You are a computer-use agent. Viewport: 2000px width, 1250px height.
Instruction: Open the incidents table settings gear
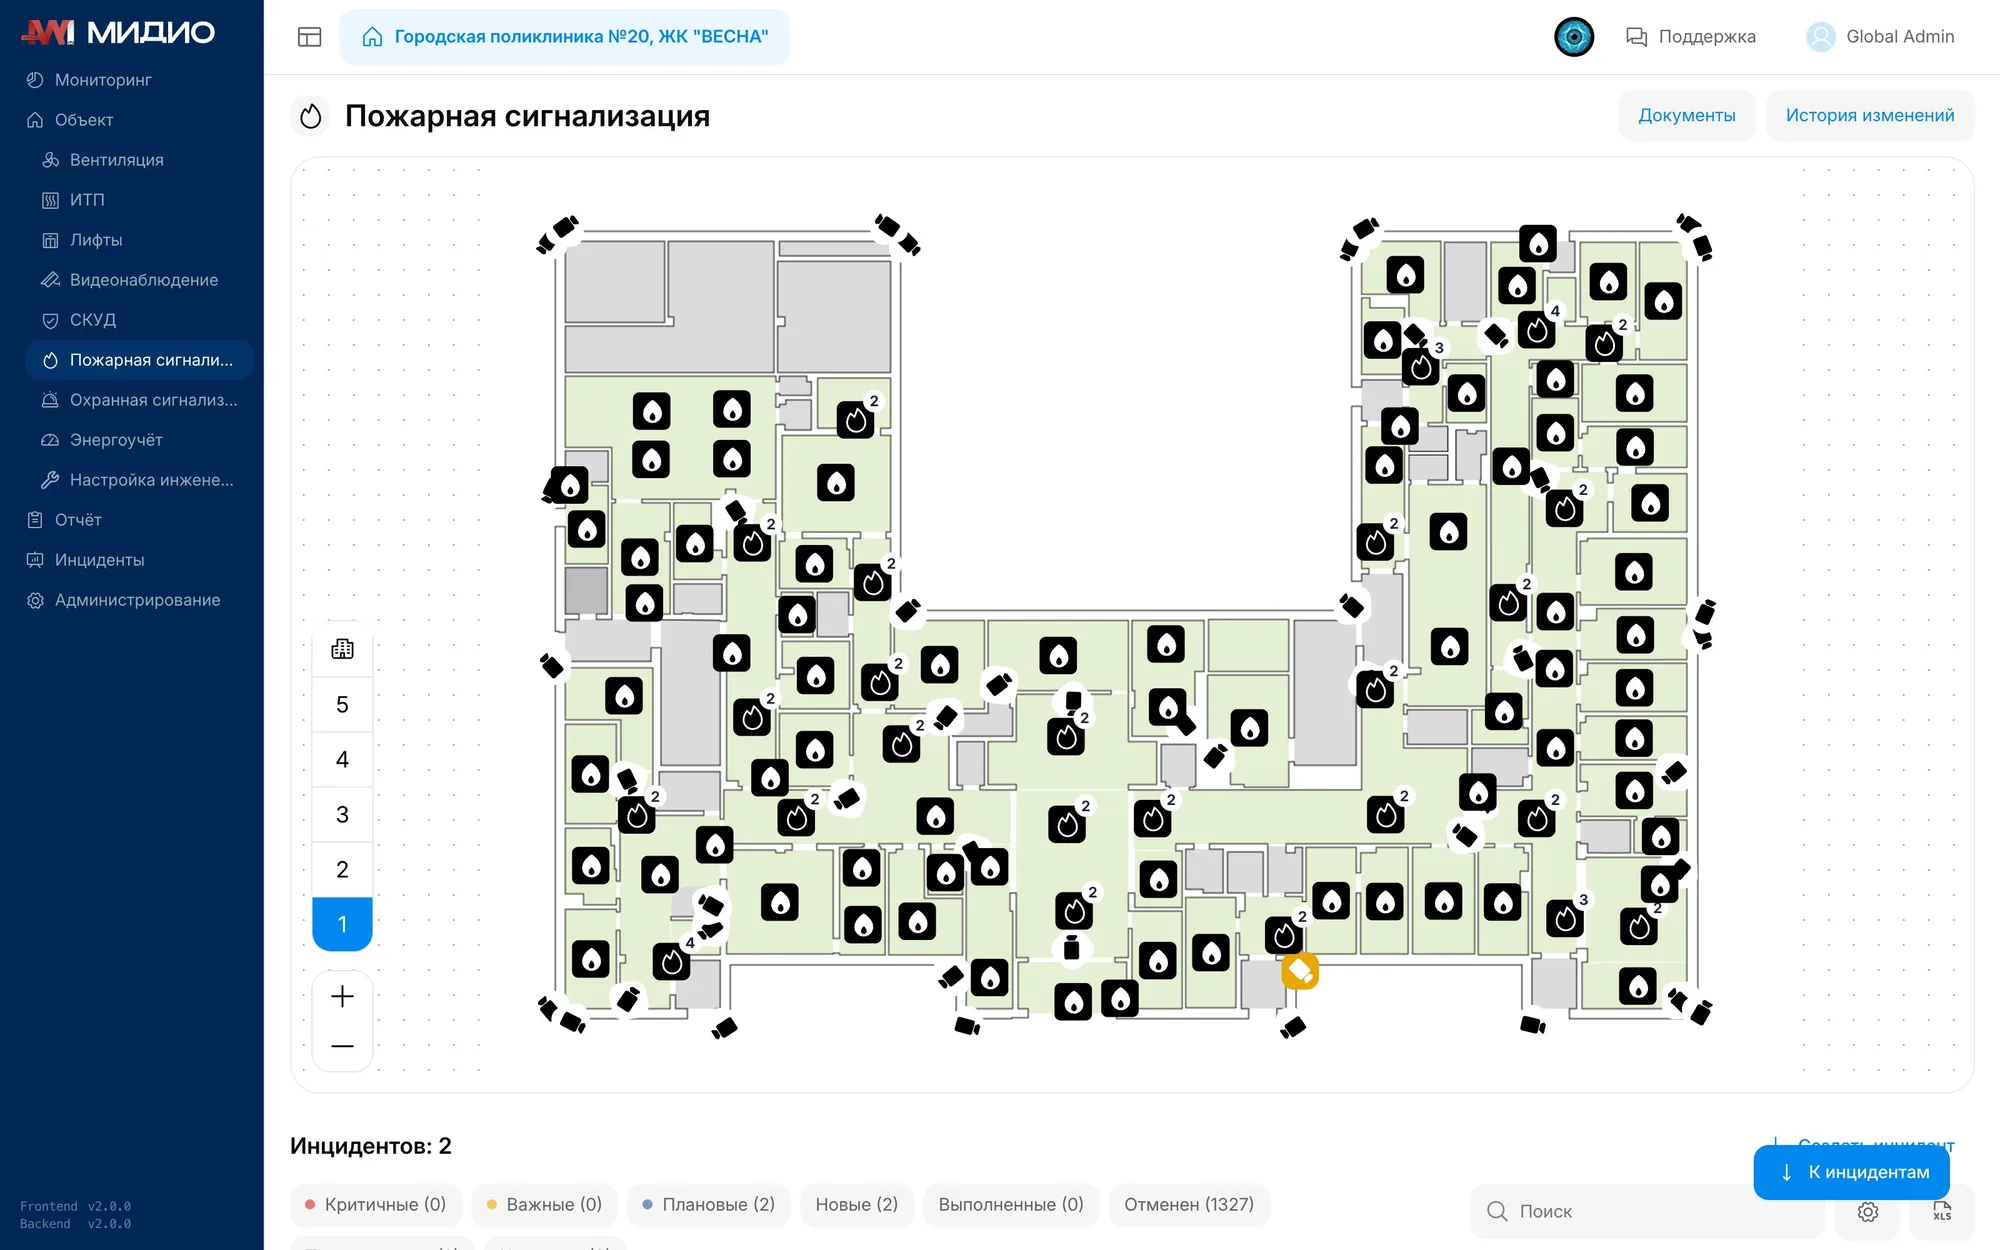pos(1867,1211)
